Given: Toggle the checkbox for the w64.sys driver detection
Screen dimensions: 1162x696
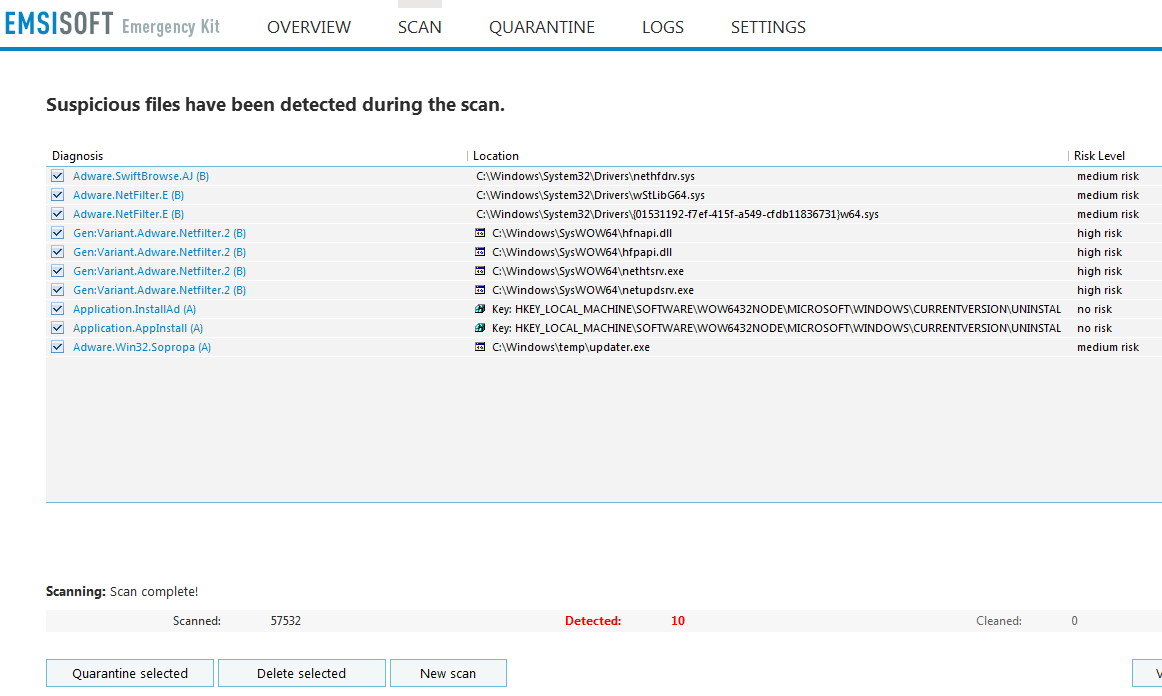Looking at the screenshot, I should (x=57, y=214).
